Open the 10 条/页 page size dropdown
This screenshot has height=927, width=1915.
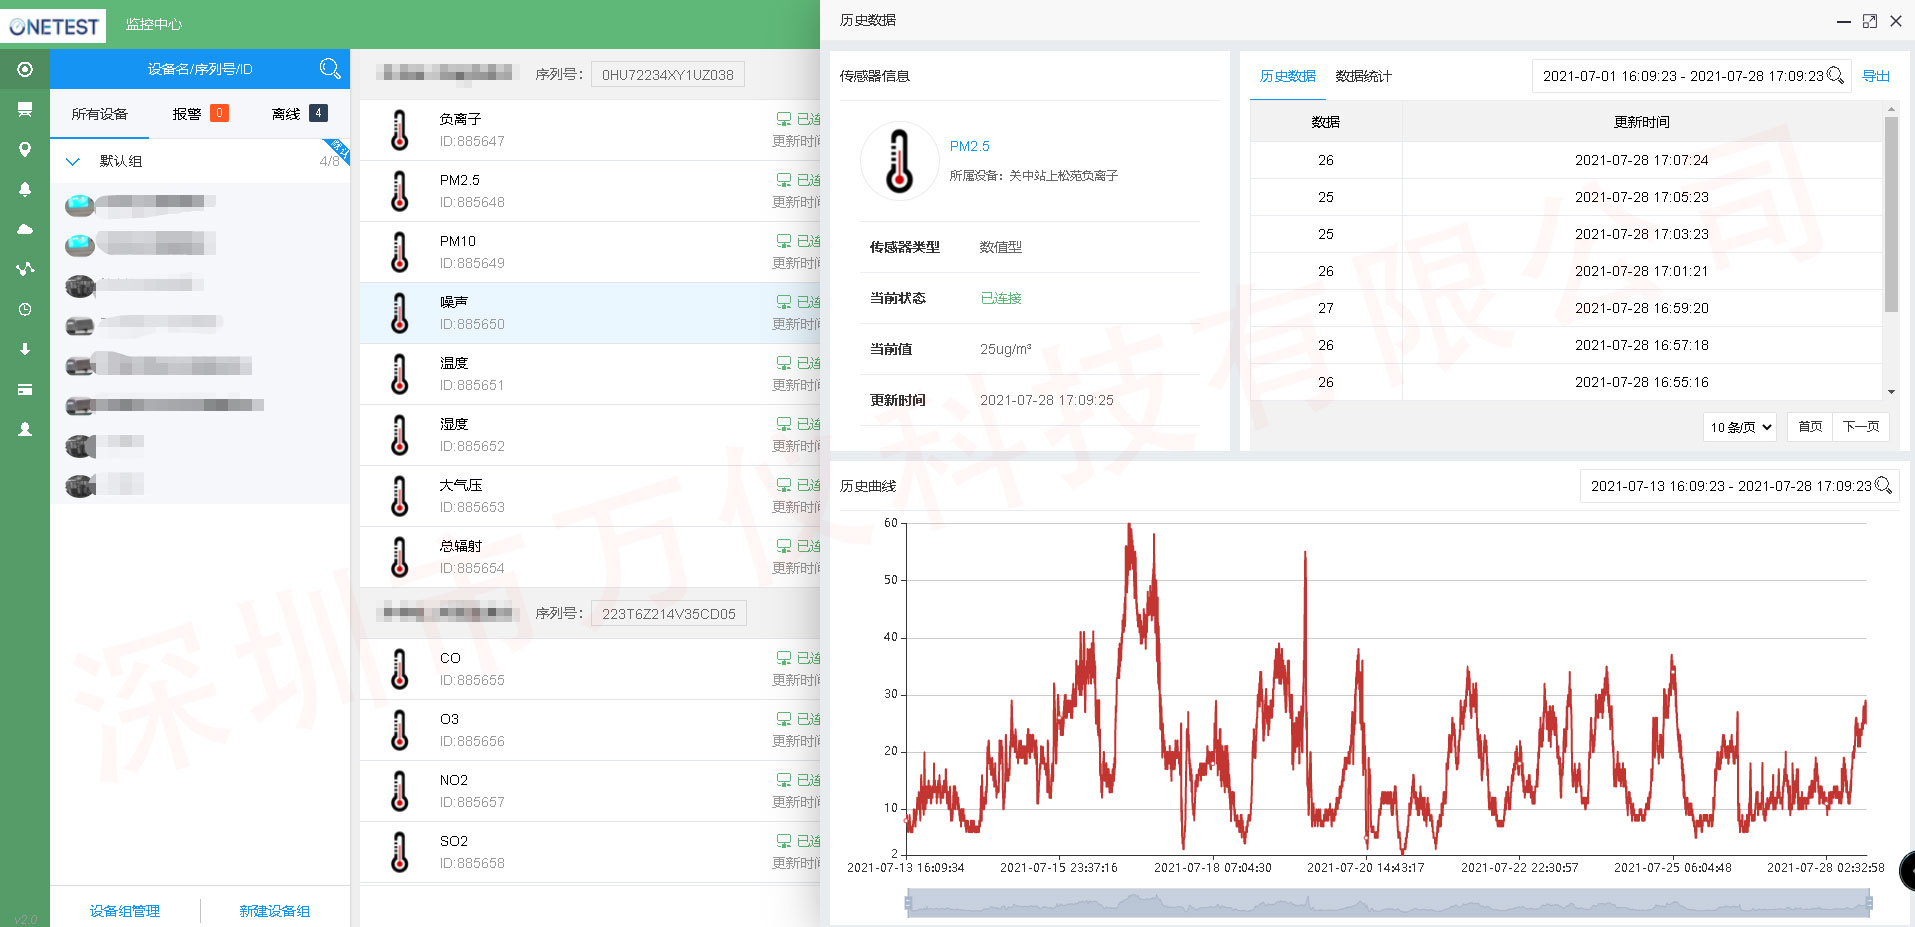(1739, 427)
